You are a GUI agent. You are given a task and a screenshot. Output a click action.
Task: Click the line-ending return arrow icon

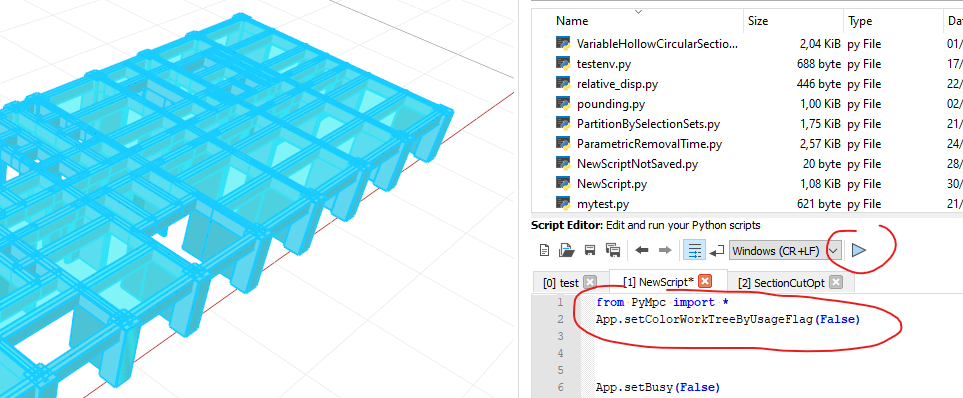point(716,251)
